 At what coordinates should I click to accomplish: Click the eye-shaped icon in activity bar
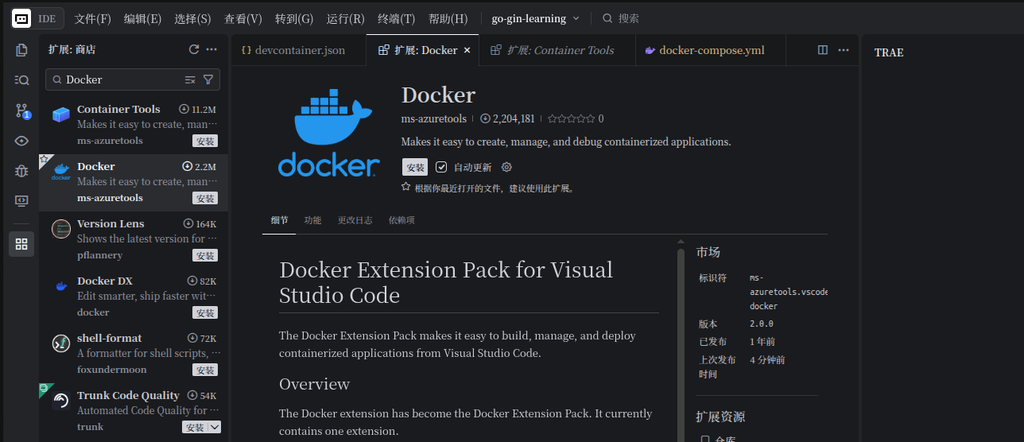click(22, 141)
